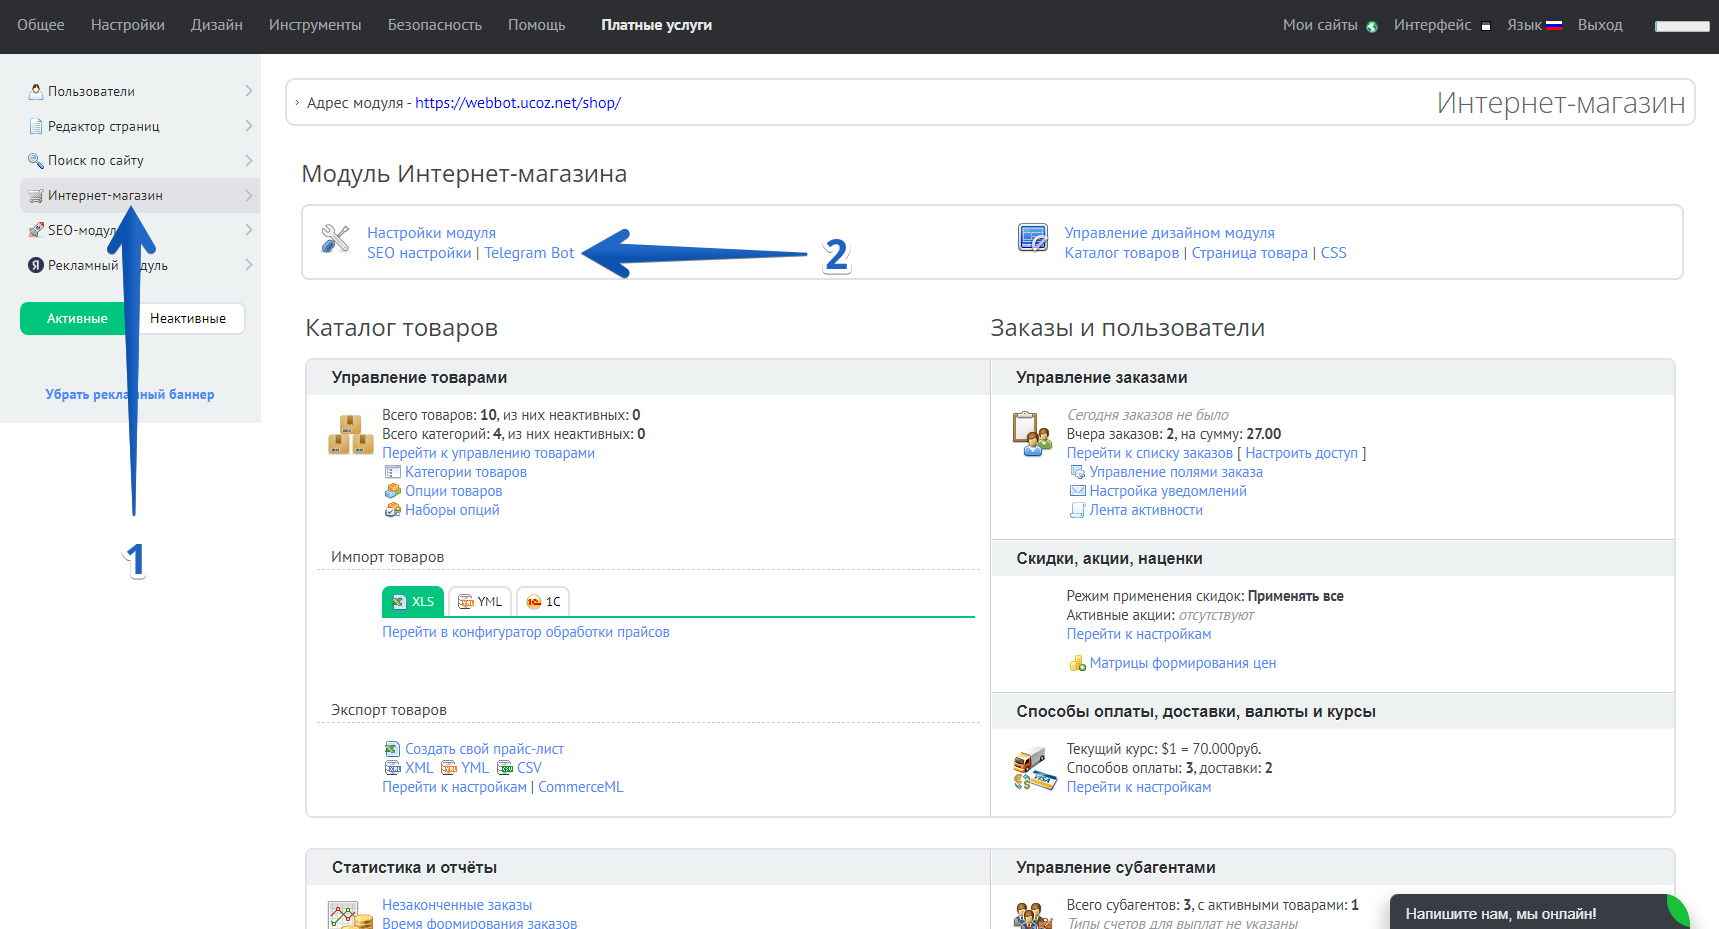
Task: Expand the Page editor sidebar item
Action: [248, 126]
